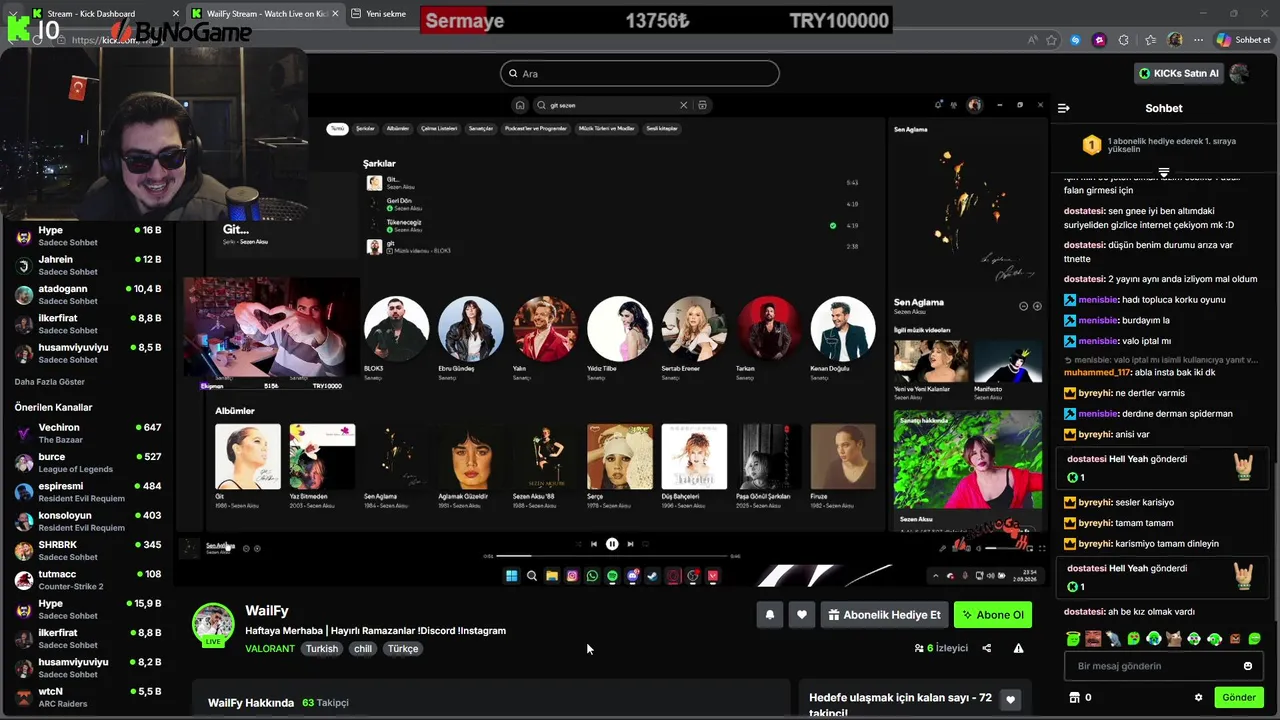The width and height of the screenshot is (1280, 720).
Task: Select the Tümü filter chip in Spotify
Action: click(x=338, y=129)
